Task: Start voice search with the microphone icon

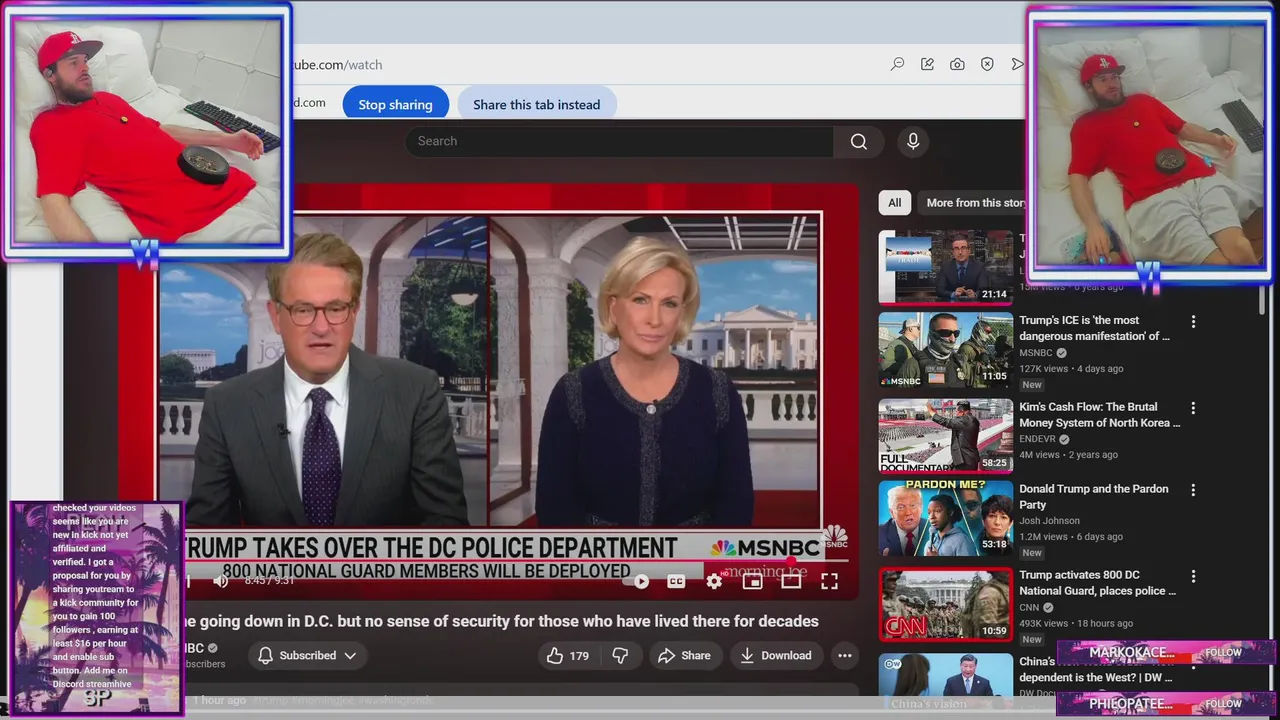Action: point(912,141)
